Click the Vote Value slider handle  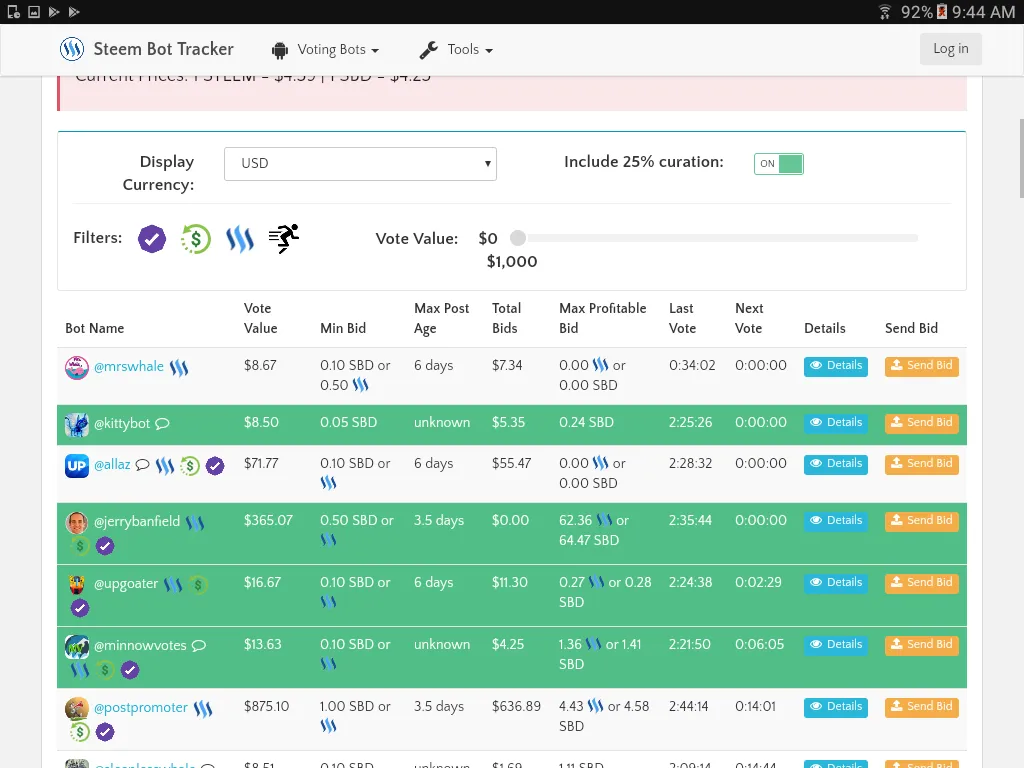[518, 238]
